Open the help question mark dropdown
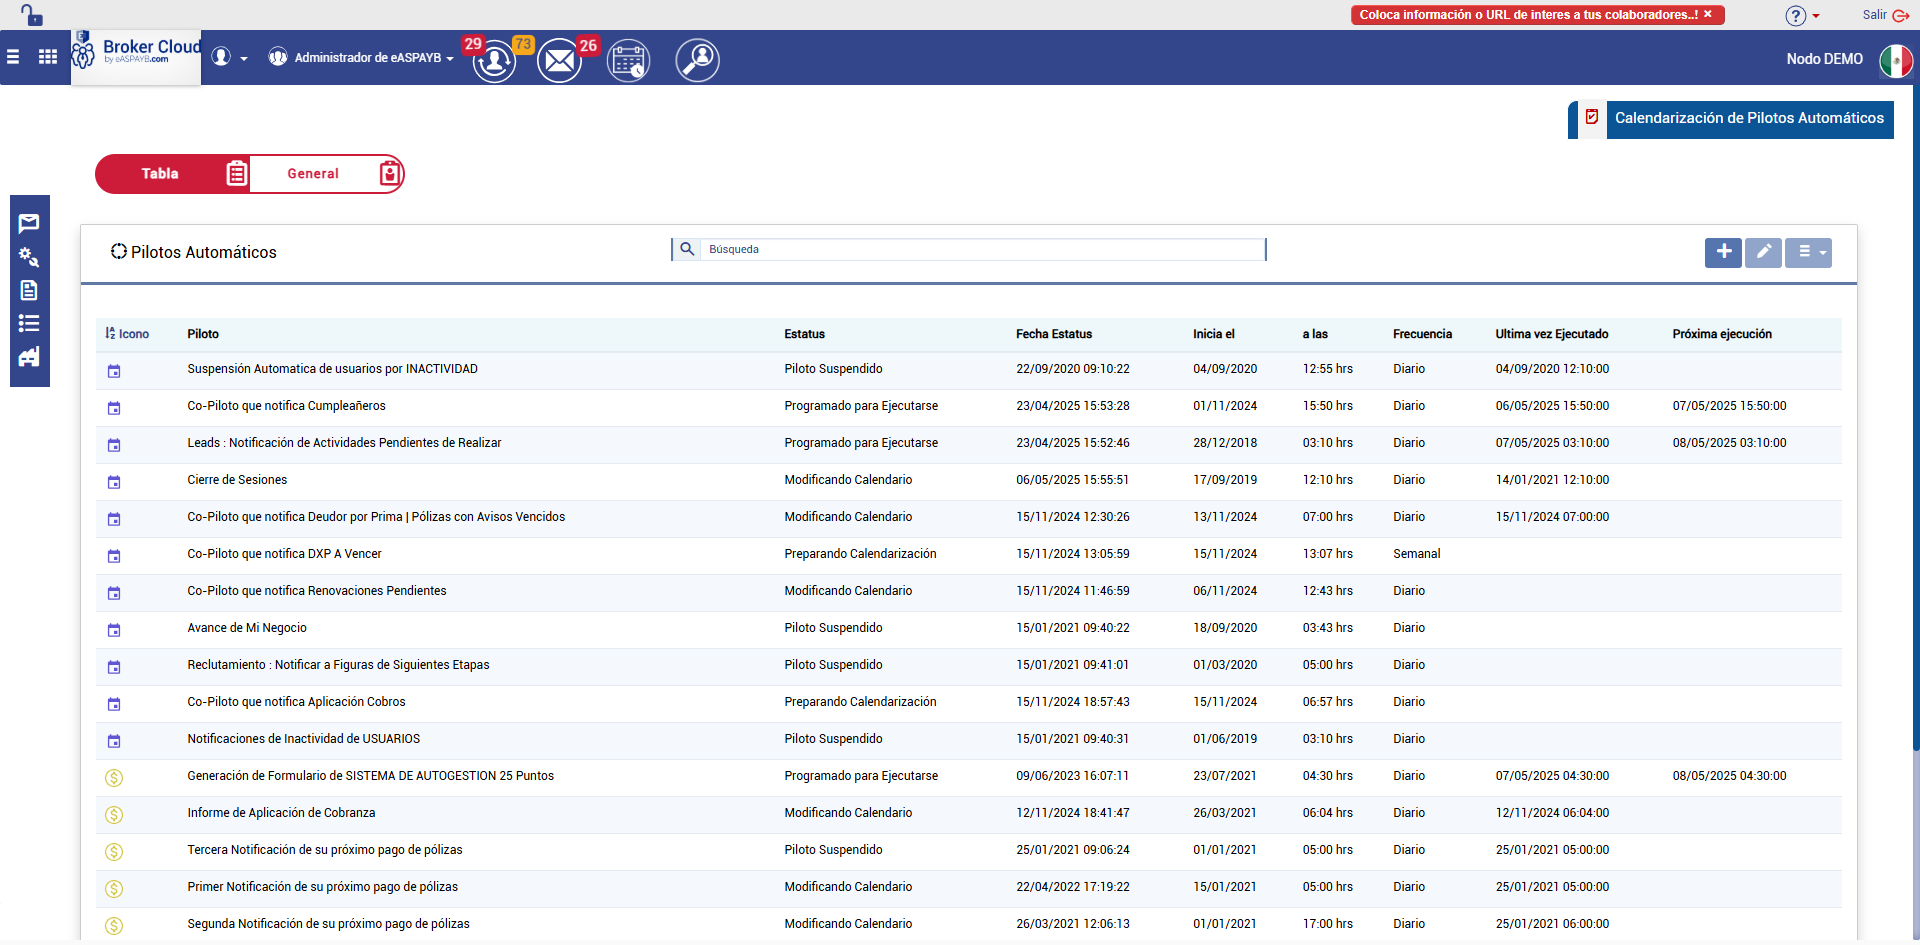Viewport: 1920px width, 945px height. point(1803,15)
